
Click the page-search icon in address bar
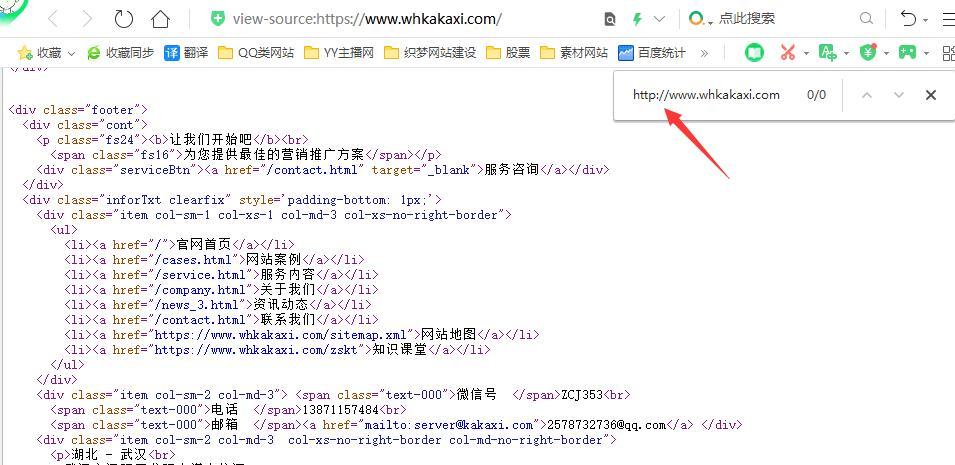(x=610, y=20)
